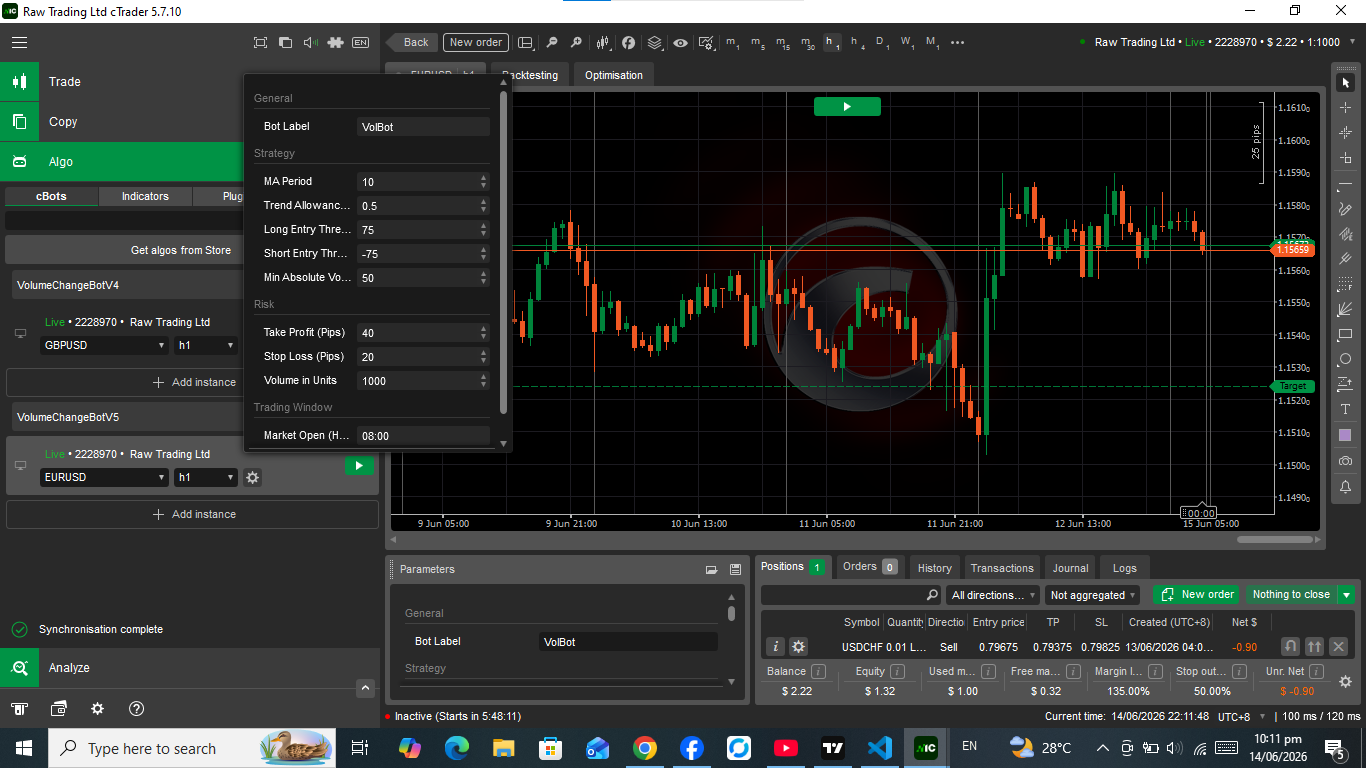Double the USDCHF position icon

tap(1315, 647)
